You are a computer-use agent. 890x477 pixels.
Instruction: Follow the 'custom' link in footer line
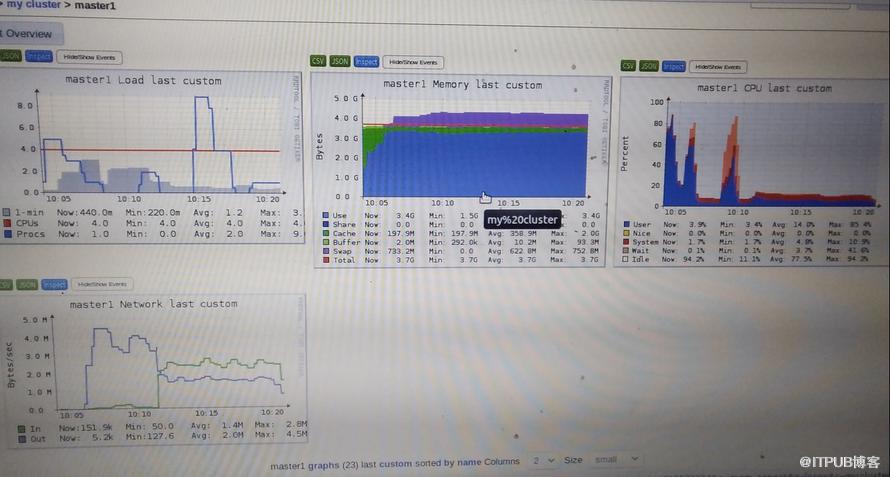click(395, 463)
